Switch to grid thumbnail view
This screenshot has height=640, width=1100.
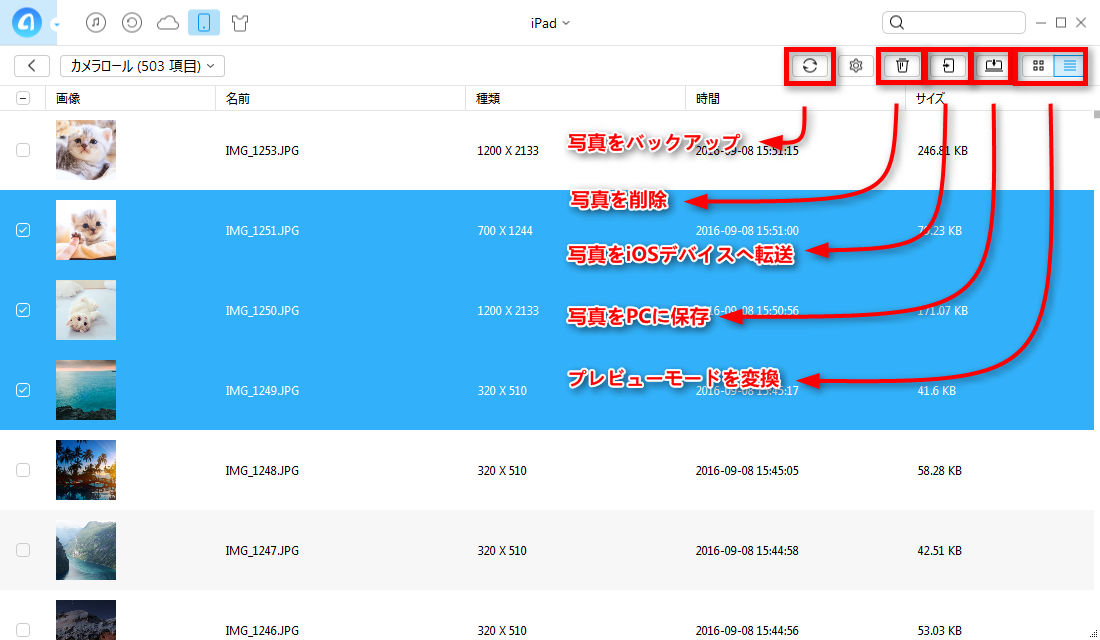tap(1038, 66)
